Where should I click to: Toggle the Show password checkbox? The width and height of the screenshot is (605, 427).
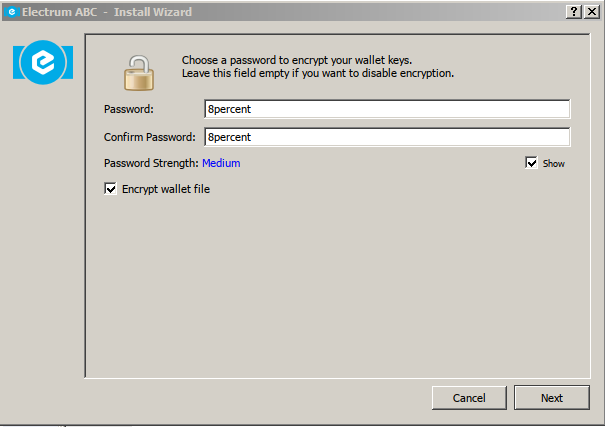point(531,163)
